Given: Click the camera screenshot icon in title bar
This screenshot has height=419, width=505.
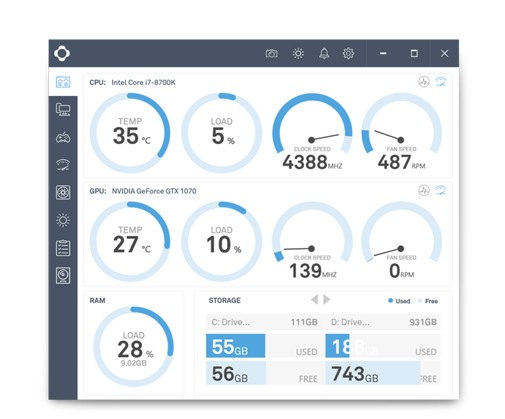Looking at the screenshot, I should click(271, 53).
